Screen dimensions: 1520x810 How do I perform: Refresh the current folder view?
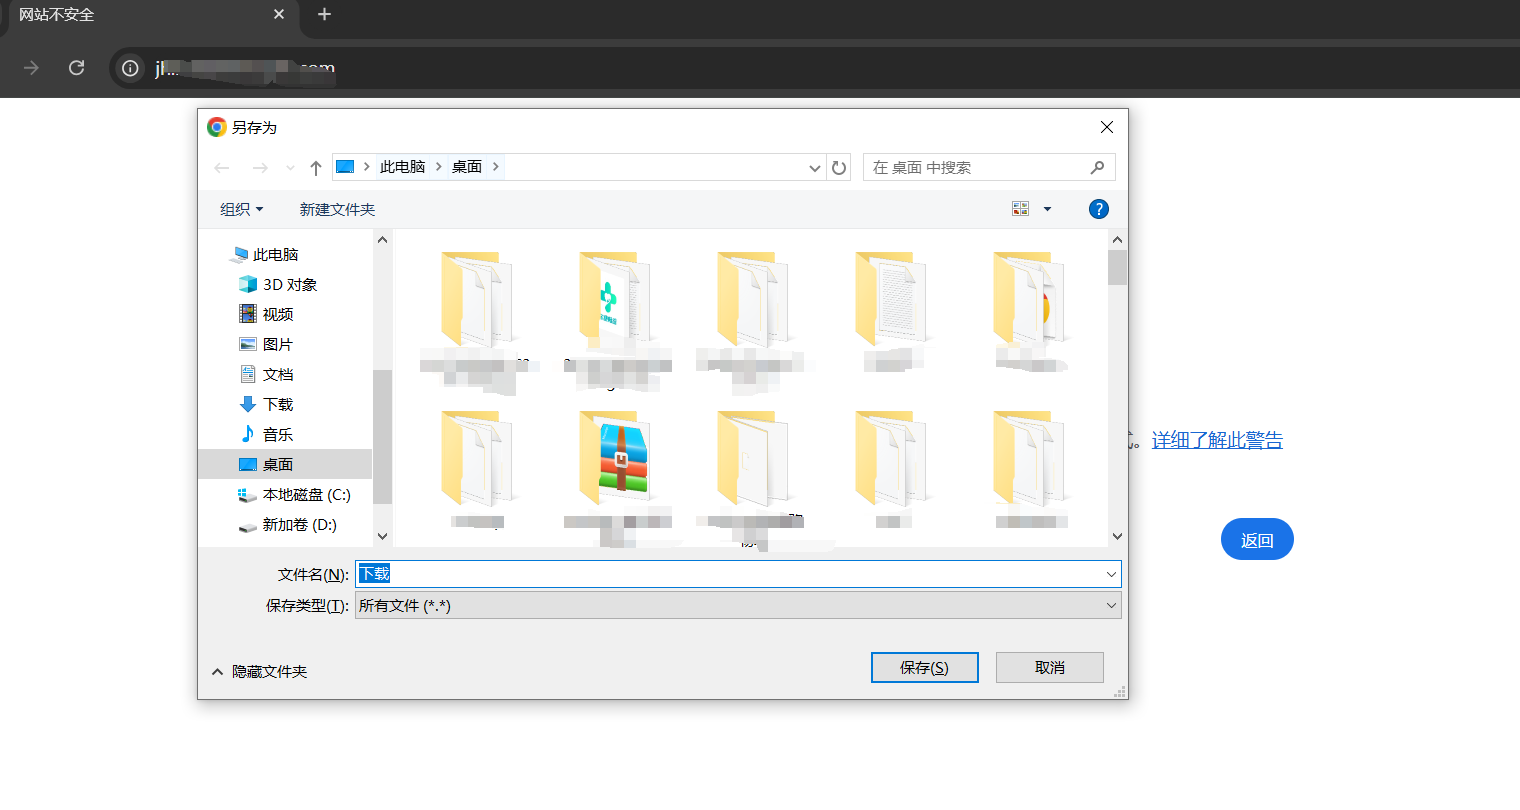839,168
